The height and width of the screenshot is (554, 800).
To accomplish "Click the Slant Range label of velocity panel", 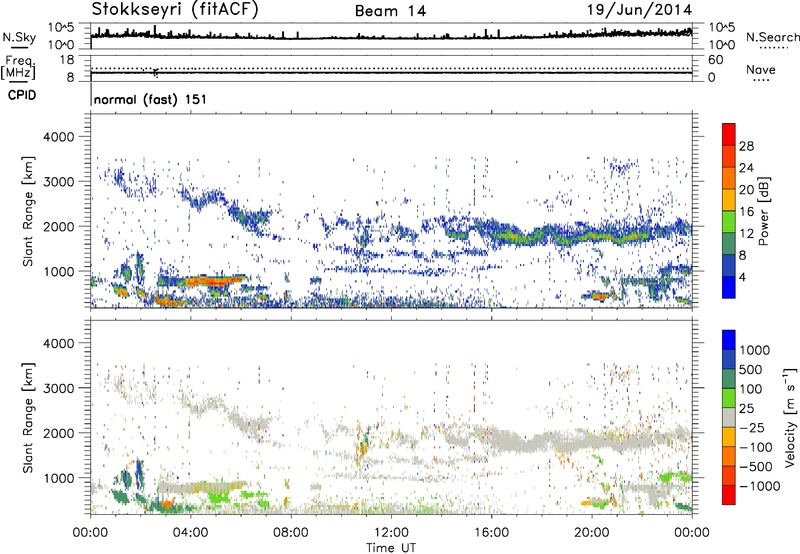I will (x=28, y=418).
